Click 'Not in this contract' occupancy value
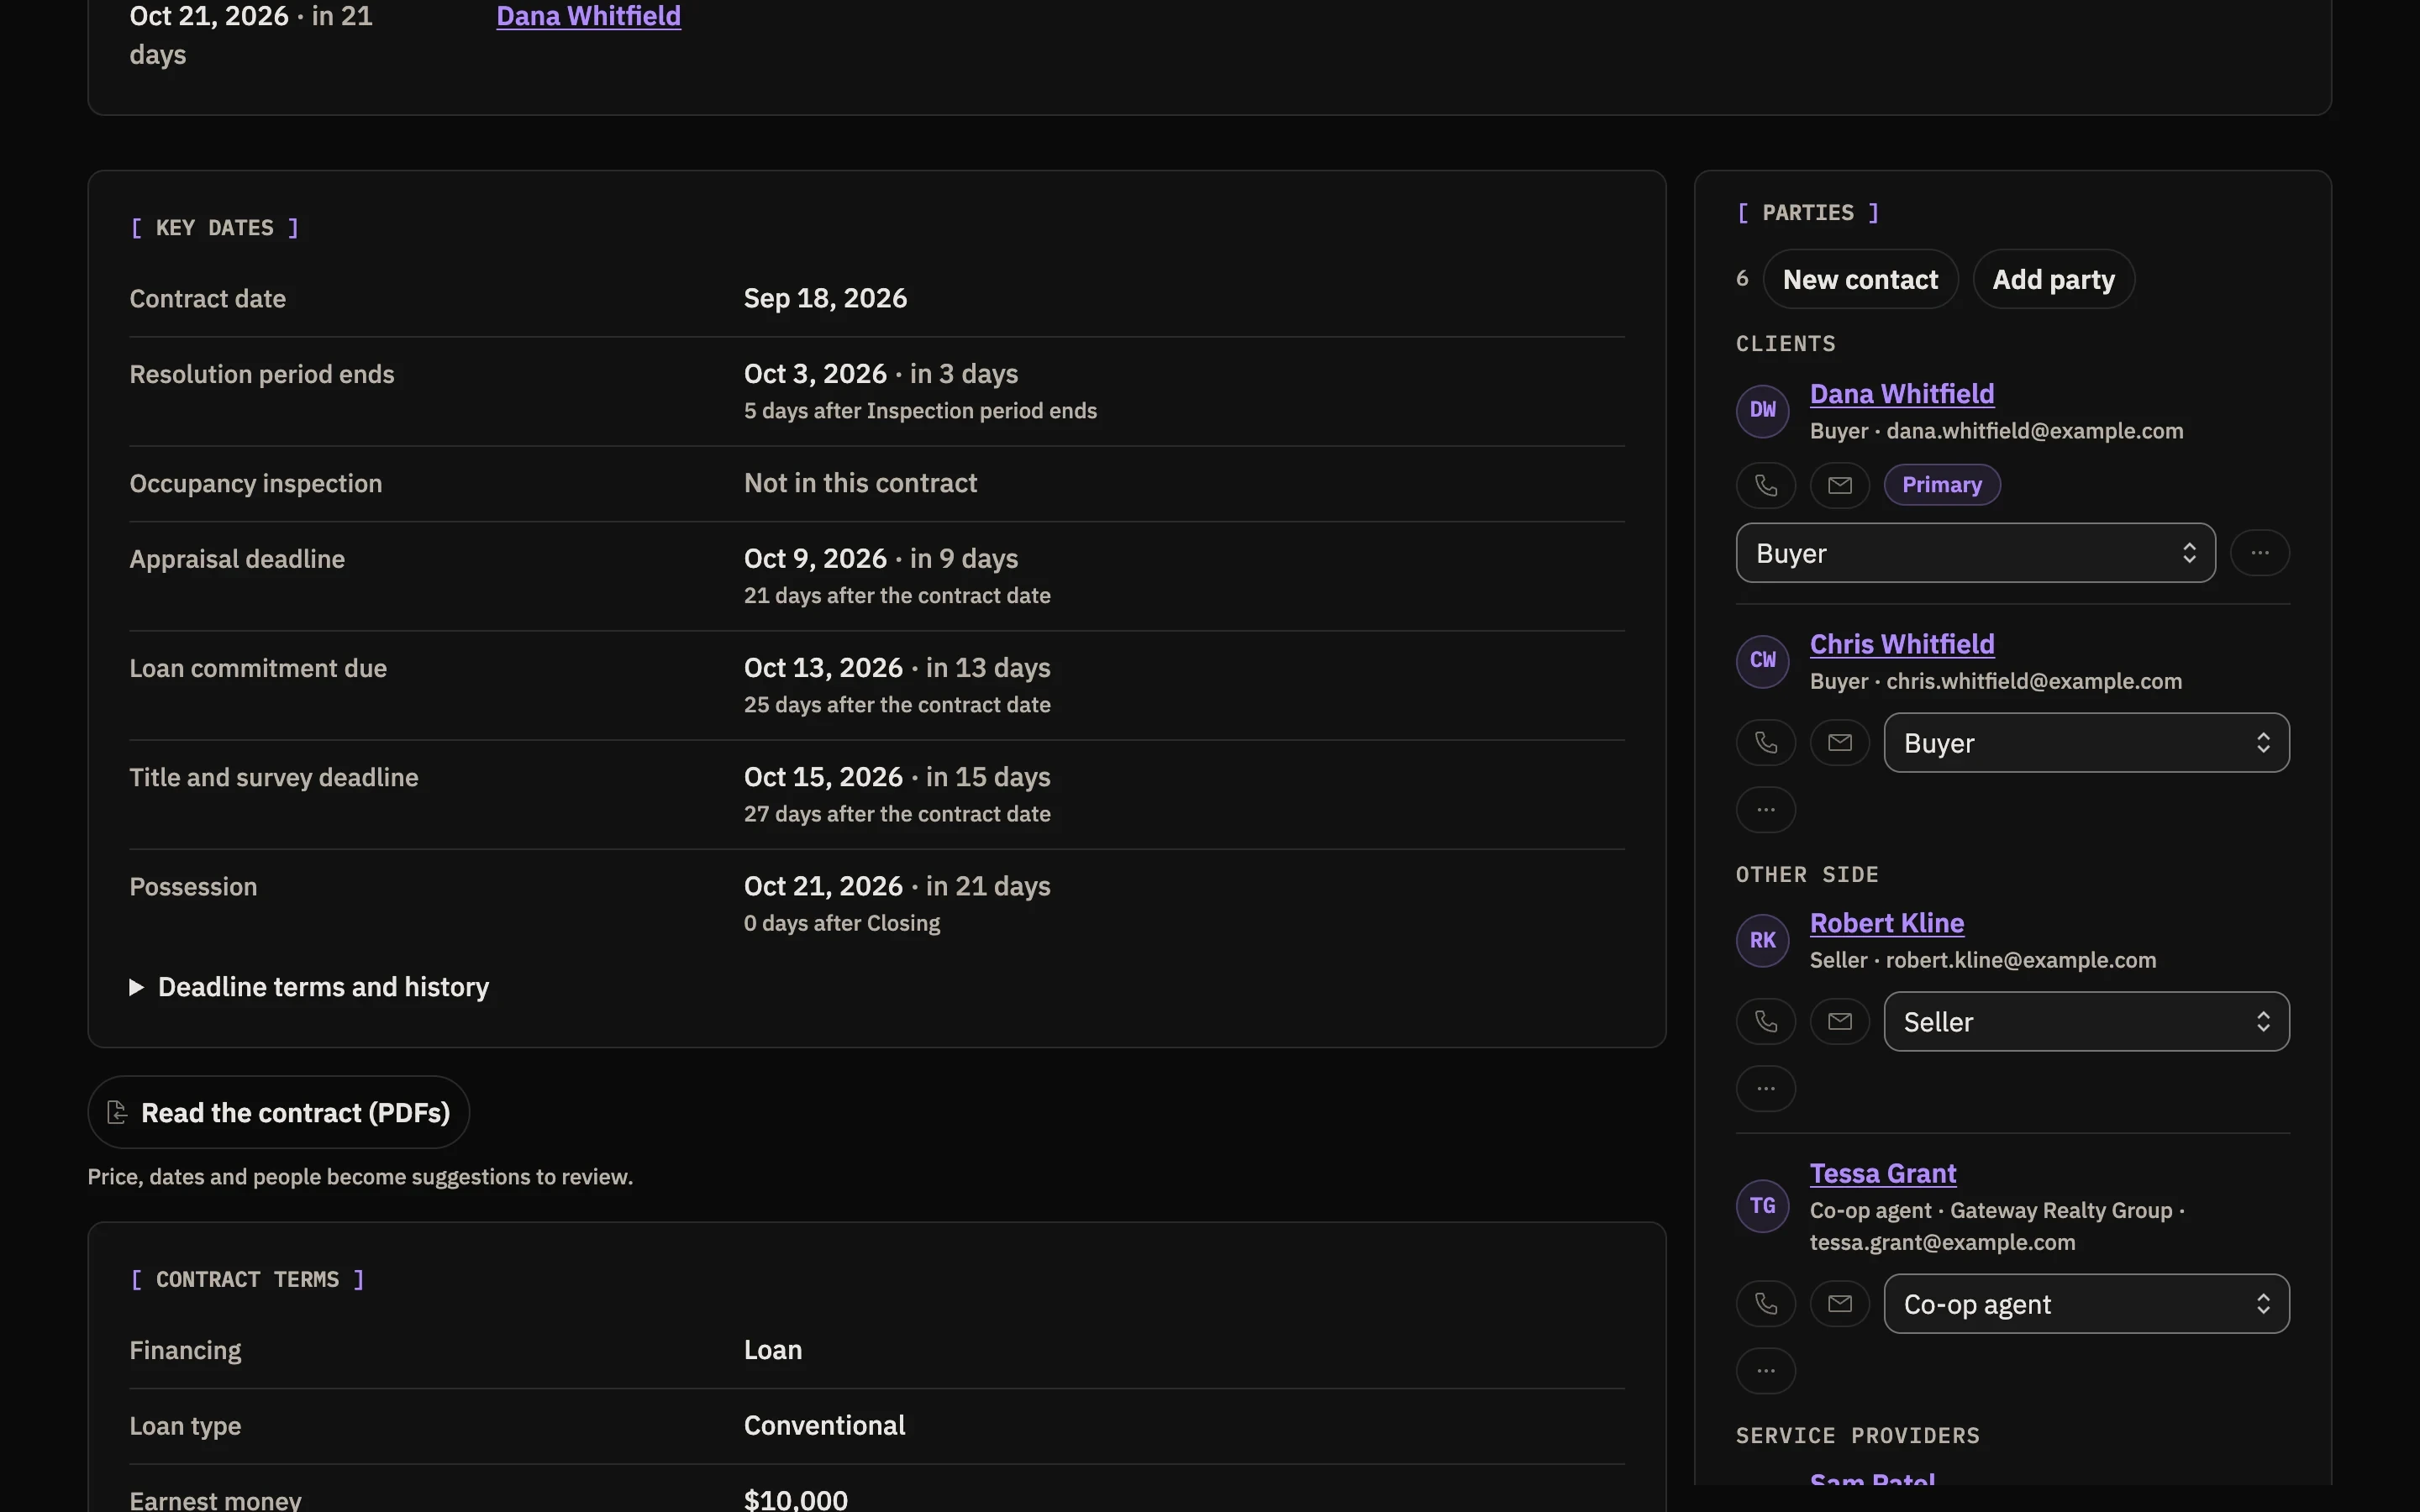 point(860,483)
